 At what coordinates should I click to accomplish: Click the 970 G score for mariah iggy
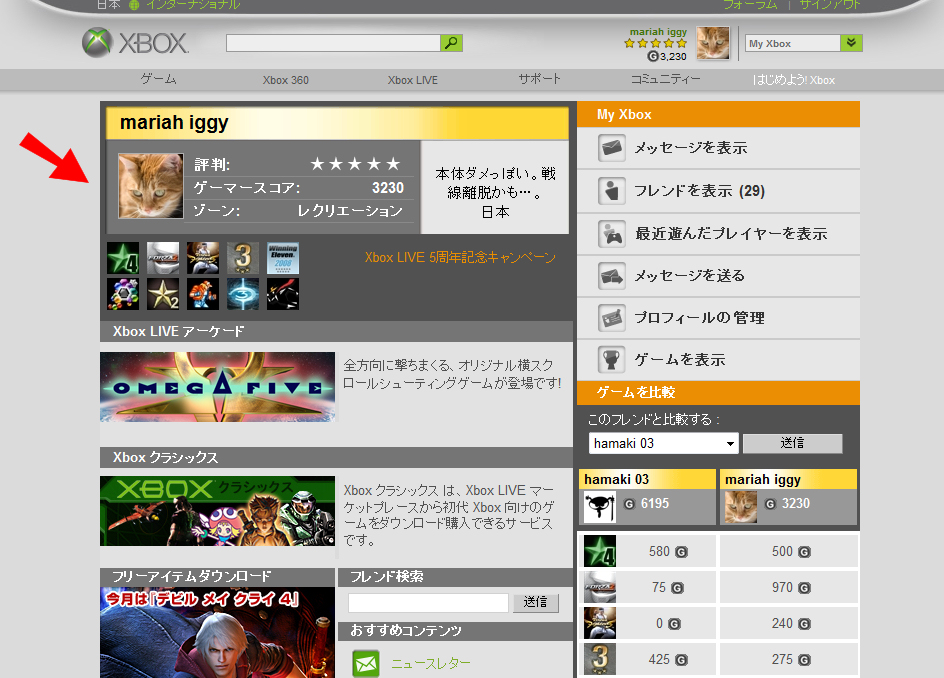coord(791,588)
